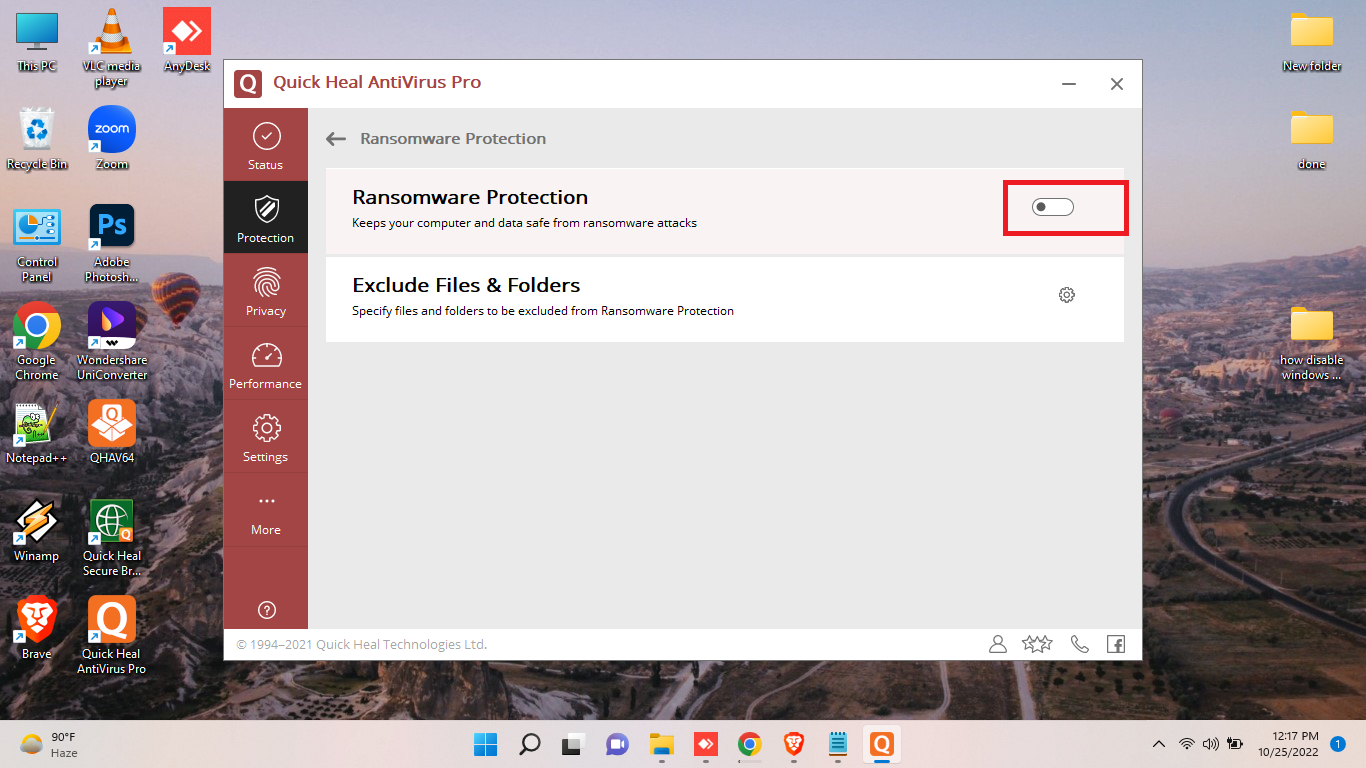Show hidden system tray icons chevron
Image resolution: width=1366 pixels, height=768 pixels.
pyautogui.click(x=1159, y=744)
